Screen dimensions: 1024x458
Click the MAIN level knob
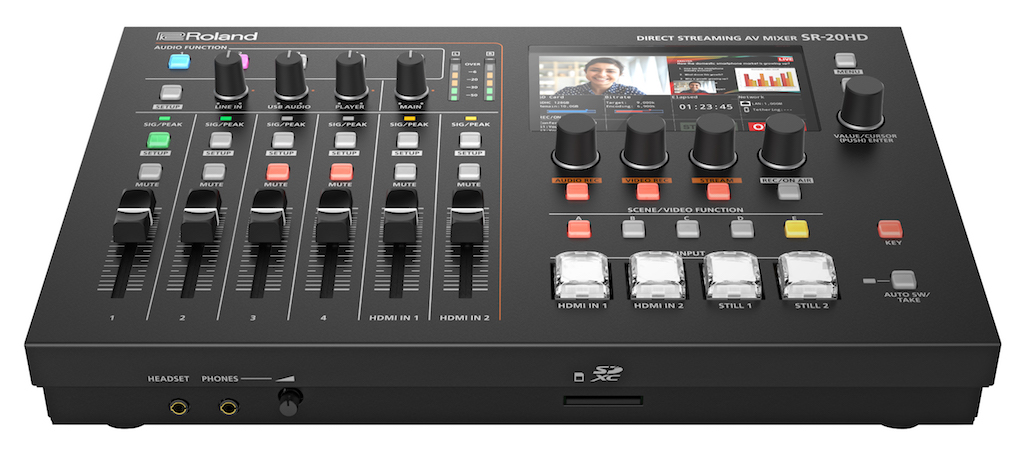pyautogui.click(x=411, y=74)
